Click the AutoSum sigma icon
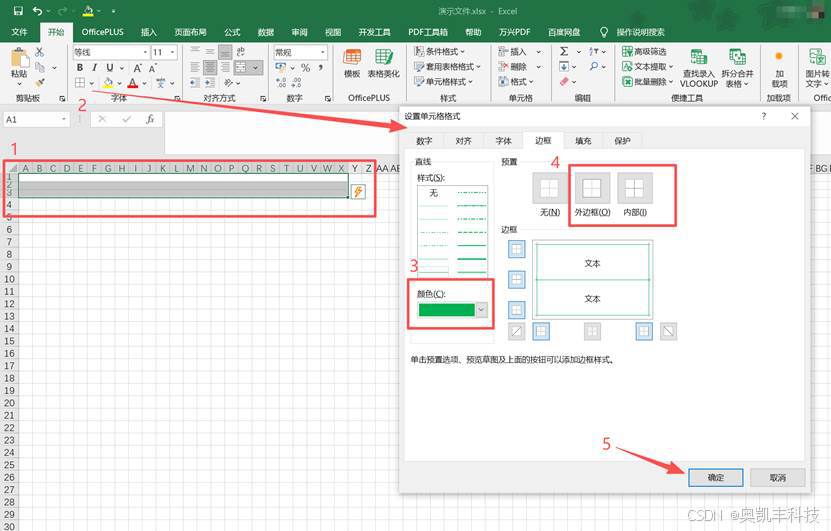This screenshot has height=531, width=831. click(564, 51)
